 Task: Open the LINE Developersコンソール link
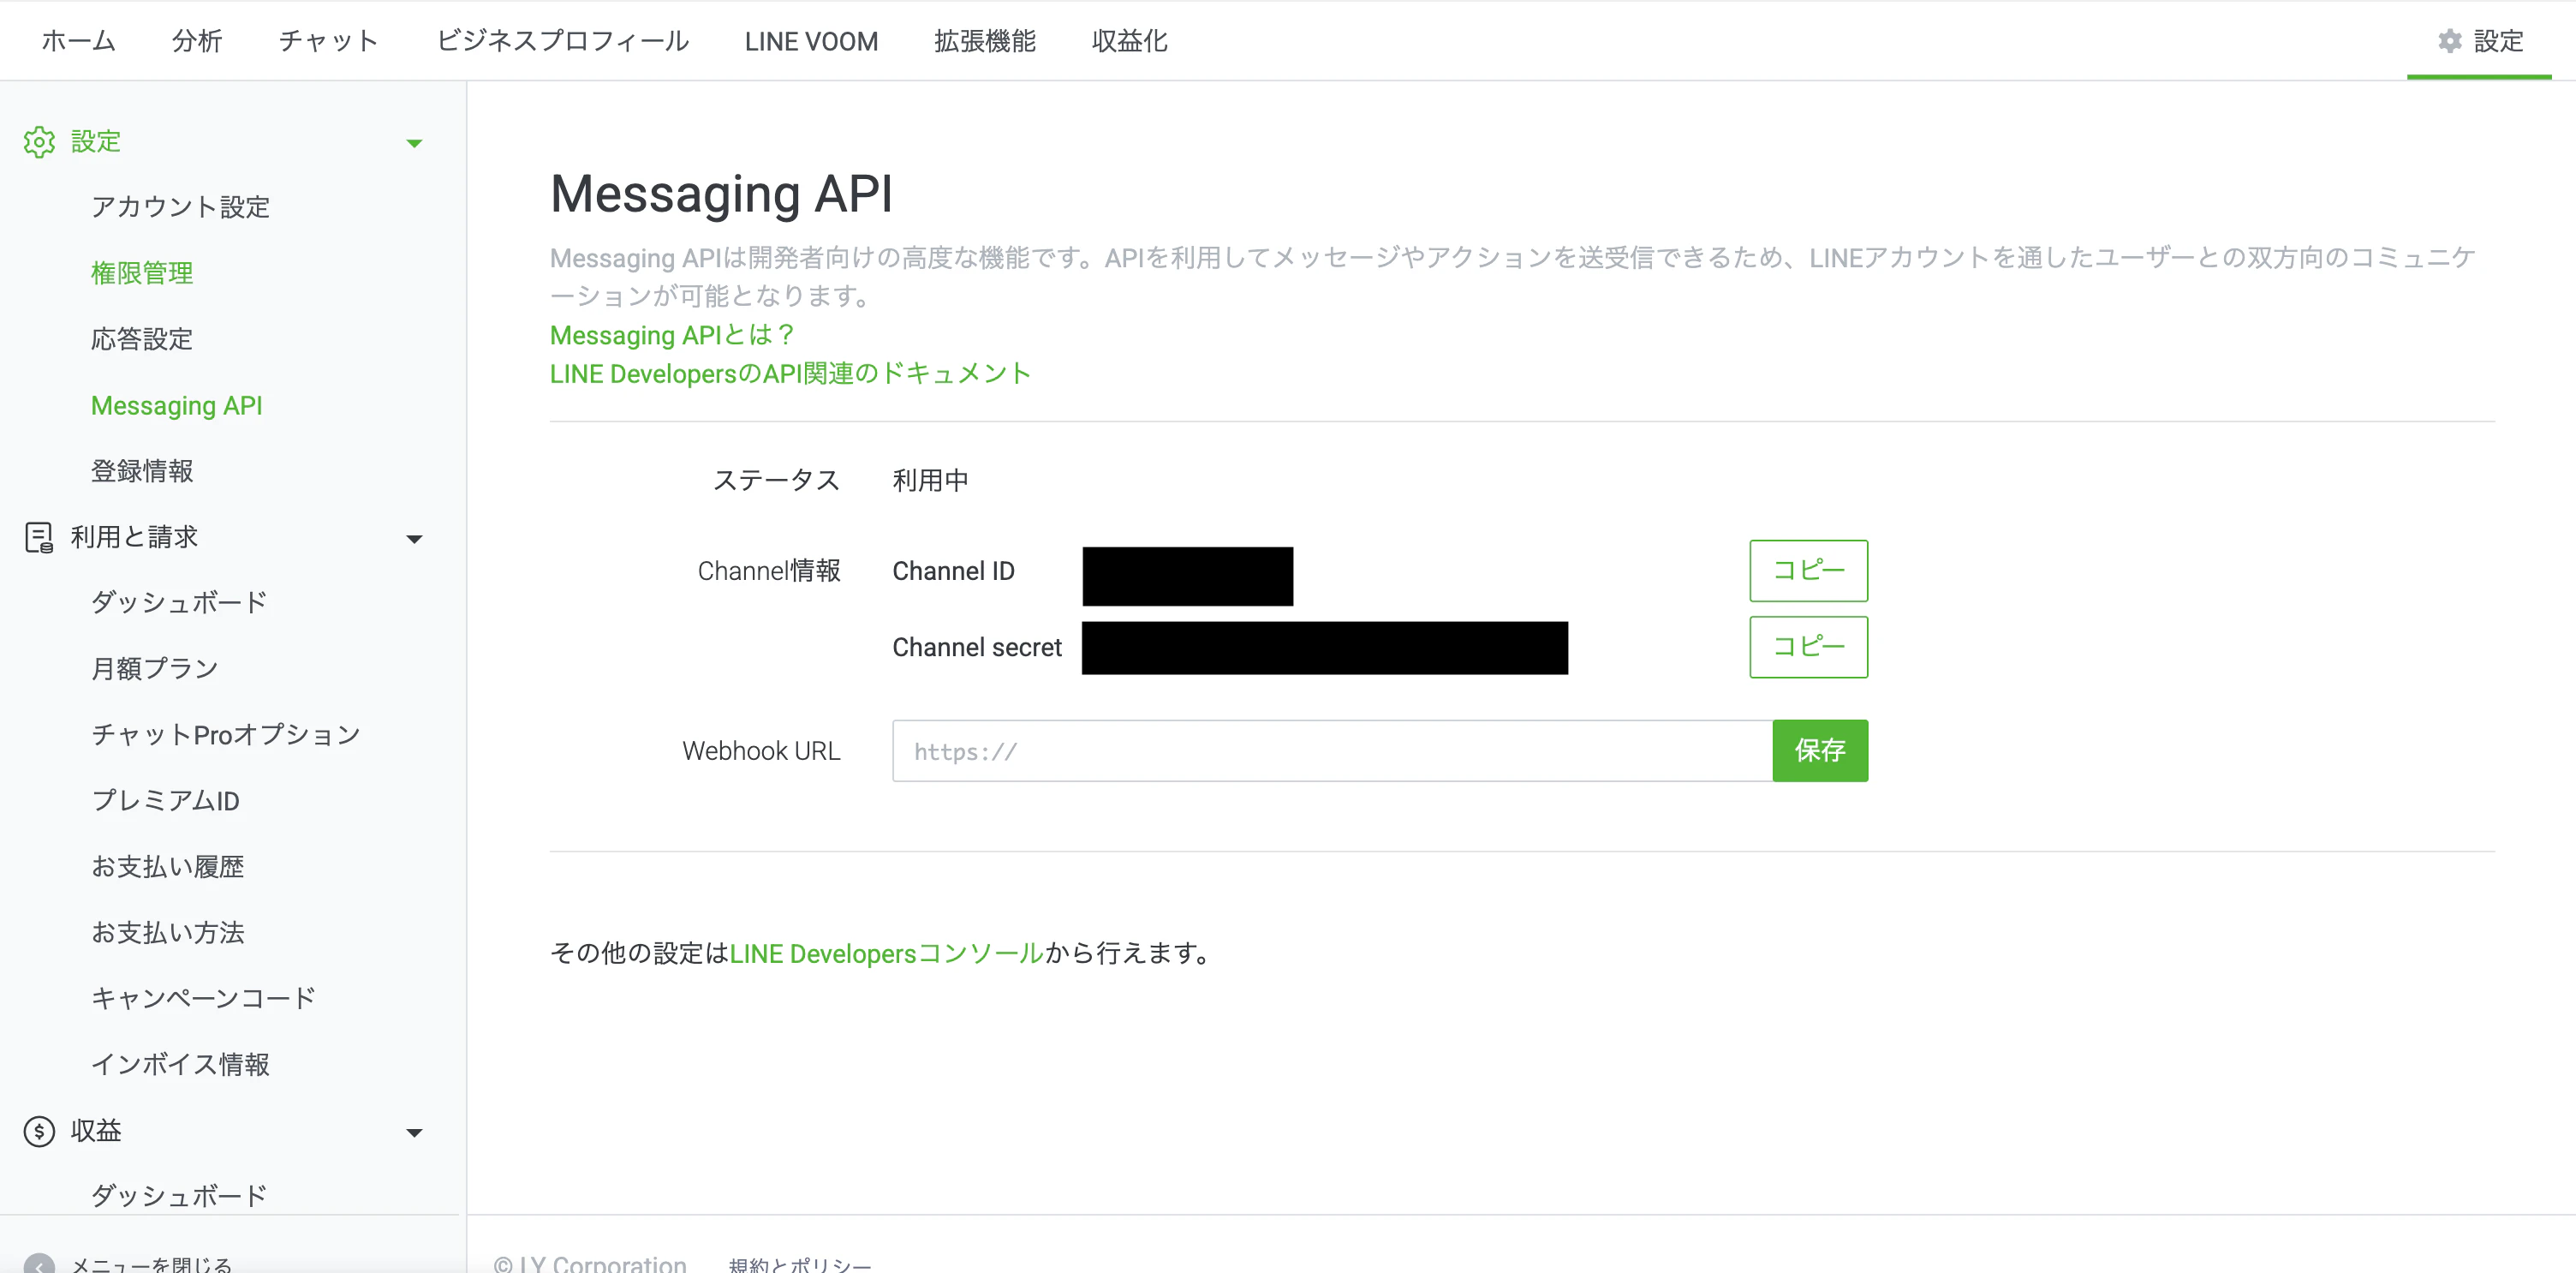click(887, 954)
